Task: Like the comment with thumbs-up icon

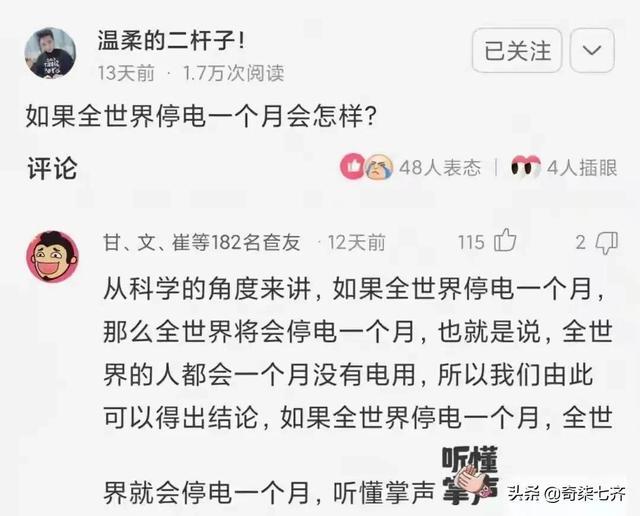Action: [505, 240]
